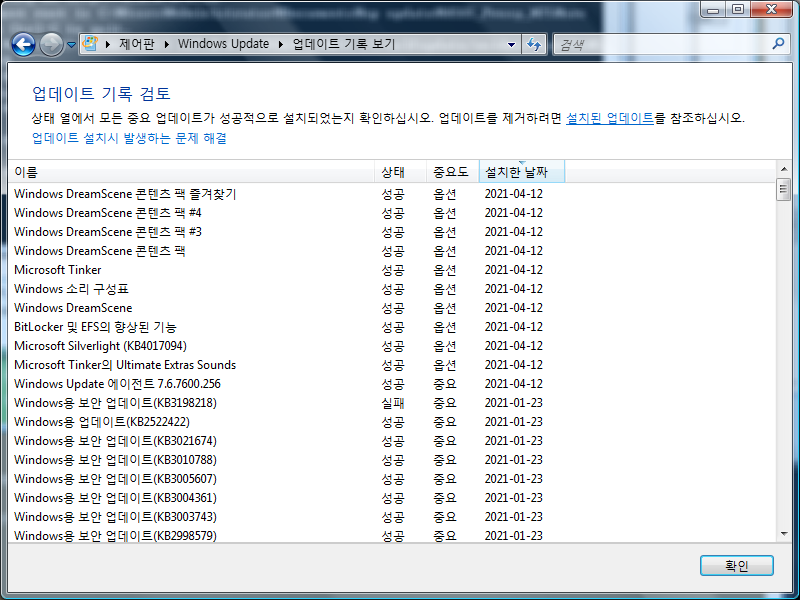The height and width of the screenshot is (600, 800).
Task: Go back with the blue arrow button
Action: [23, 44]
